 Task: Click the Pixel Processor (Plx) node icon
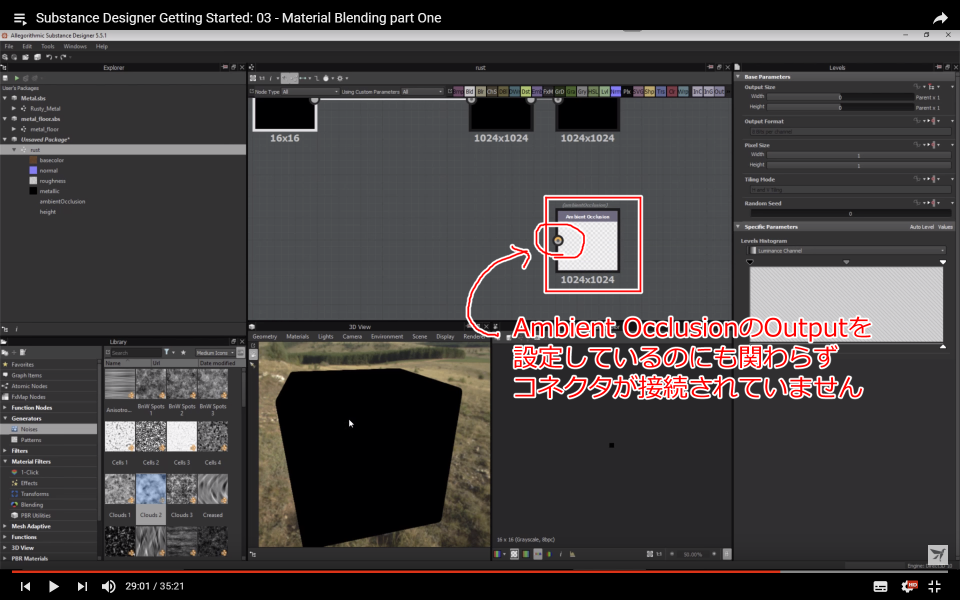click(x=627, y=91)
